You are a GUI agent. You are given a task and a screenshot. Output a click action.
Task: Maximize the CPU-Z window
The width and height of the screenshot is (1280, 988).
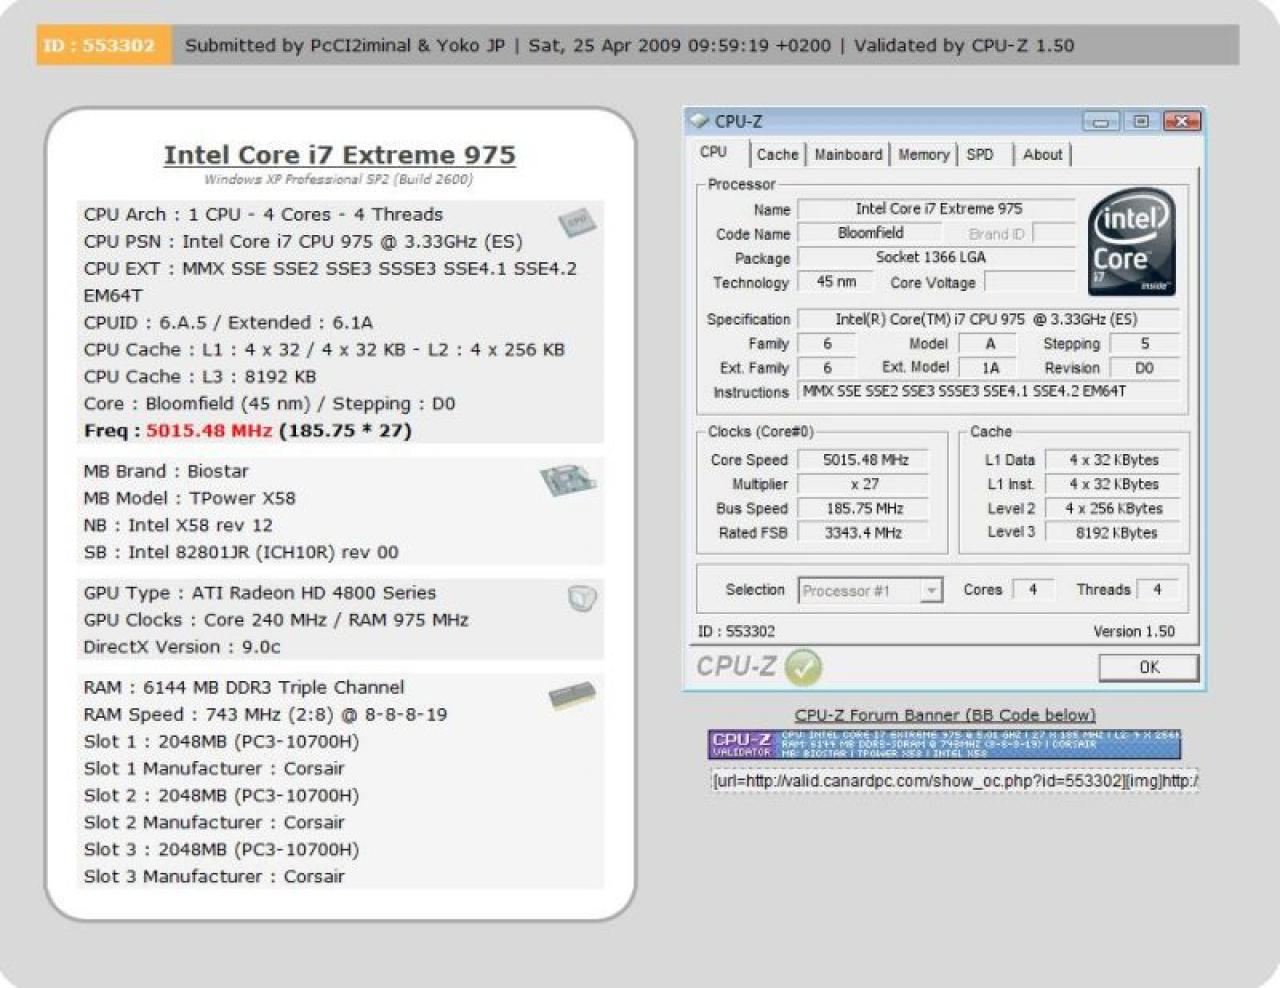(x=1140, y=121)
